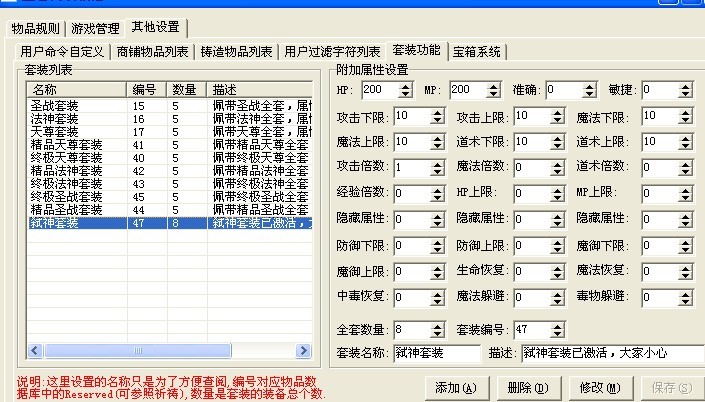Sort list by 名称 column header
This screenshot has width=705, height=402.
pos(77,90)
